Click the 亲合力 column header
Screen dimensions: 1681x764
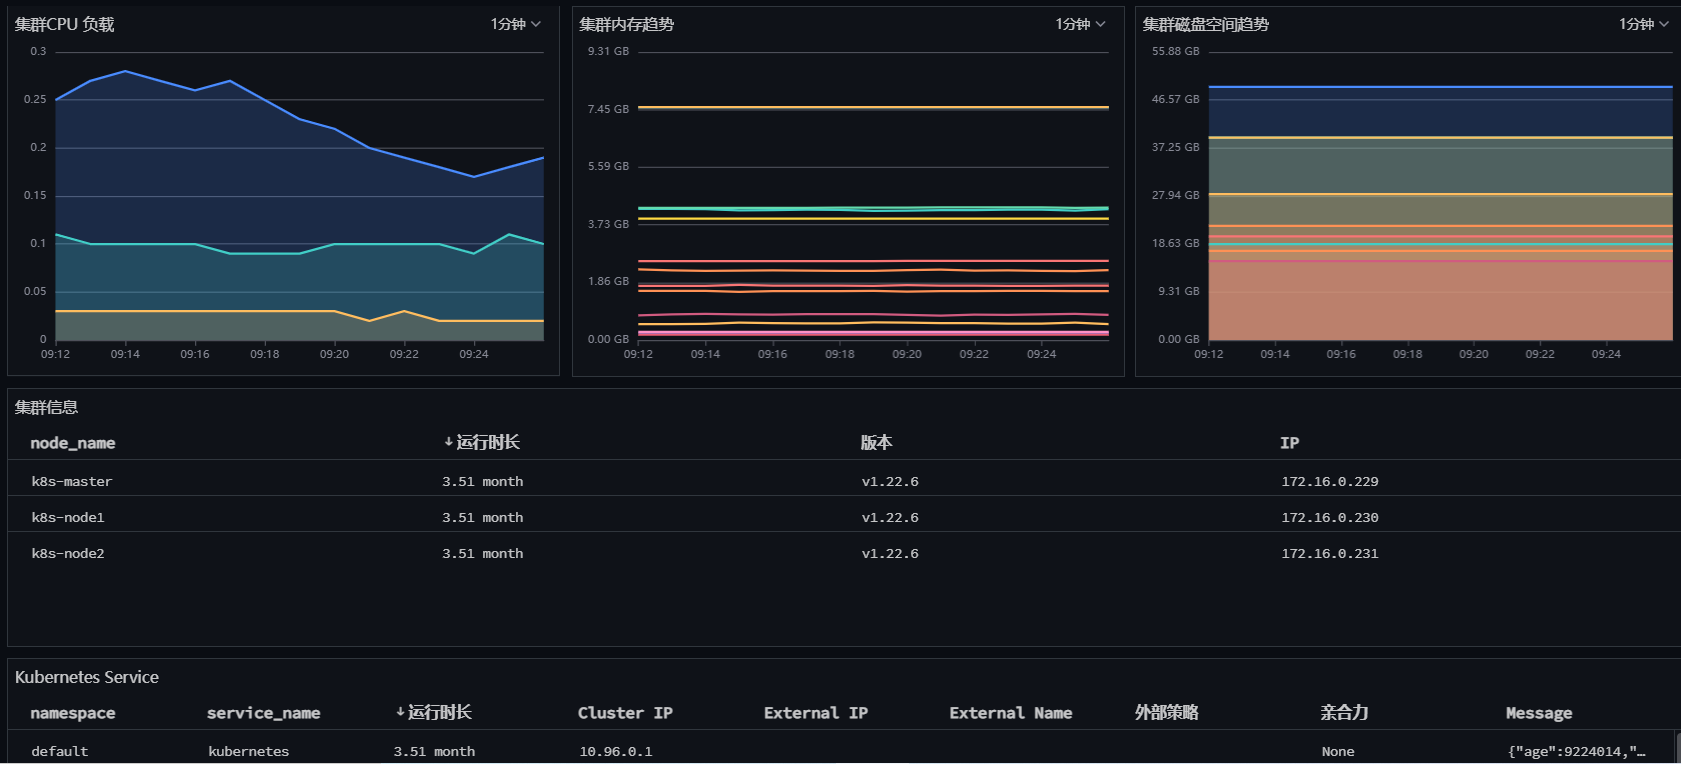tap(1344, 712)
